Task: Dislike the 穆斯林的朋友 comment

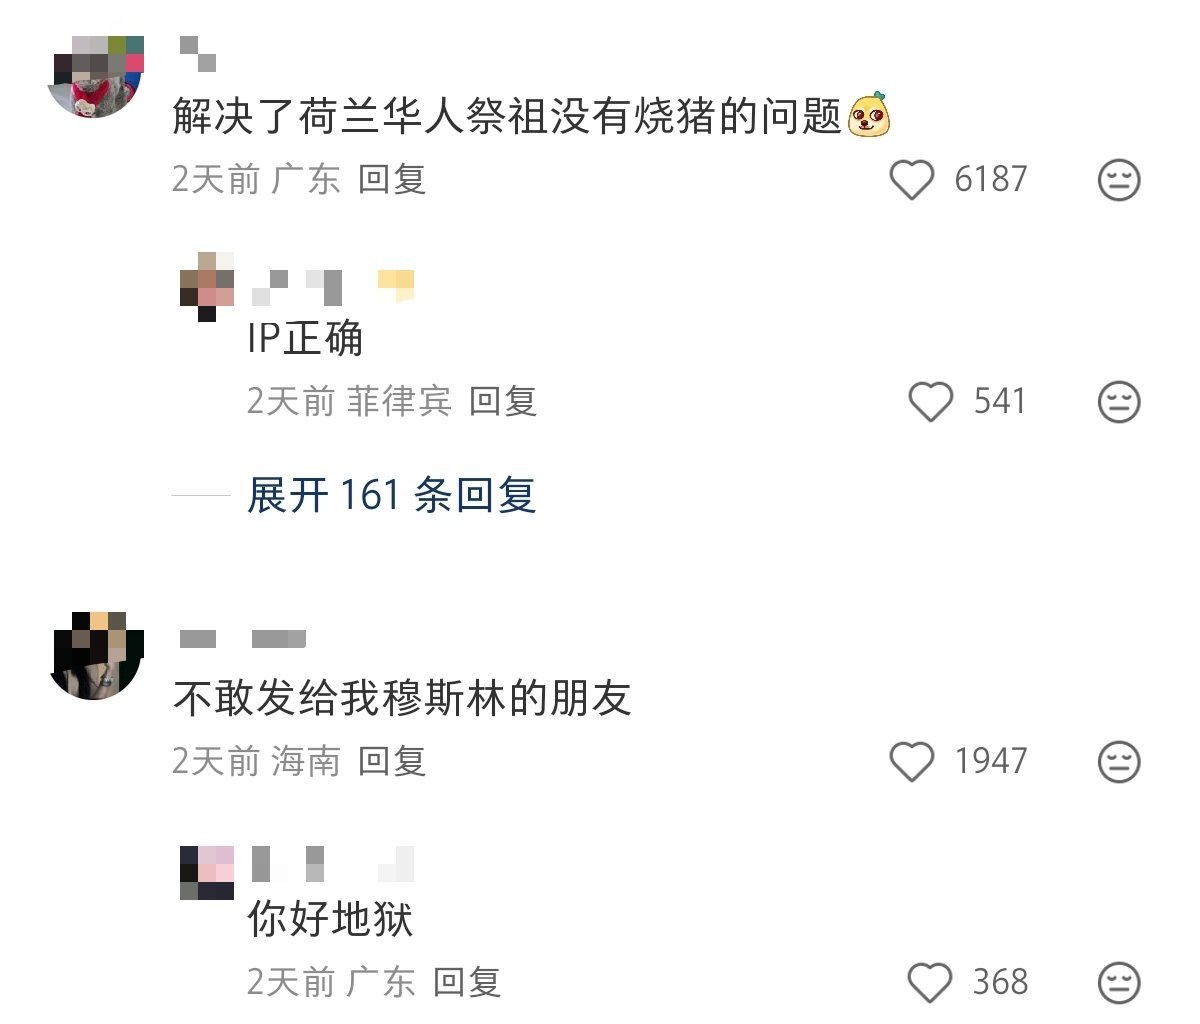Action: click(1119, 762)
